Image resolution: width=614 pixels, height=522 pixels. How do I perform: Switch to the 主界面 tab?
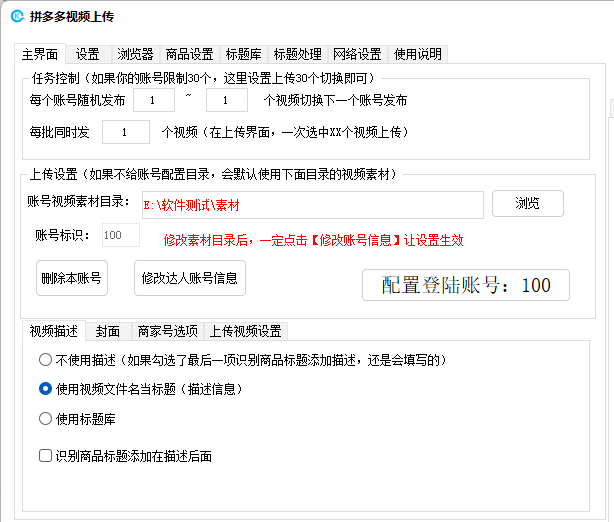[40, 54]
